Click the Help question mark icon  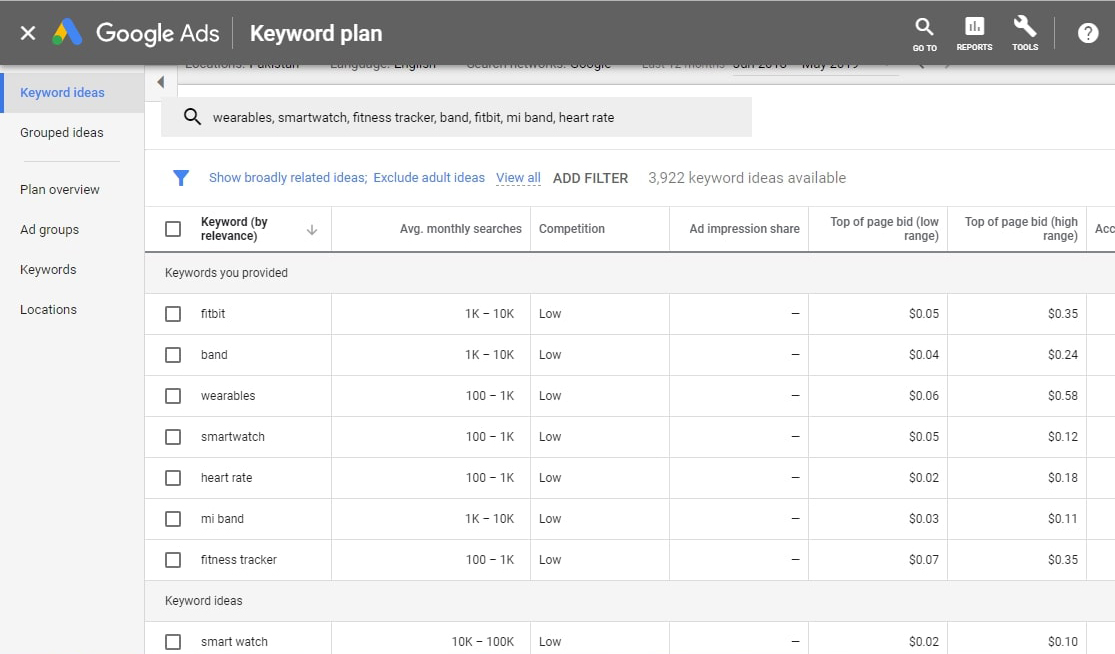[x=1088, y=33]
